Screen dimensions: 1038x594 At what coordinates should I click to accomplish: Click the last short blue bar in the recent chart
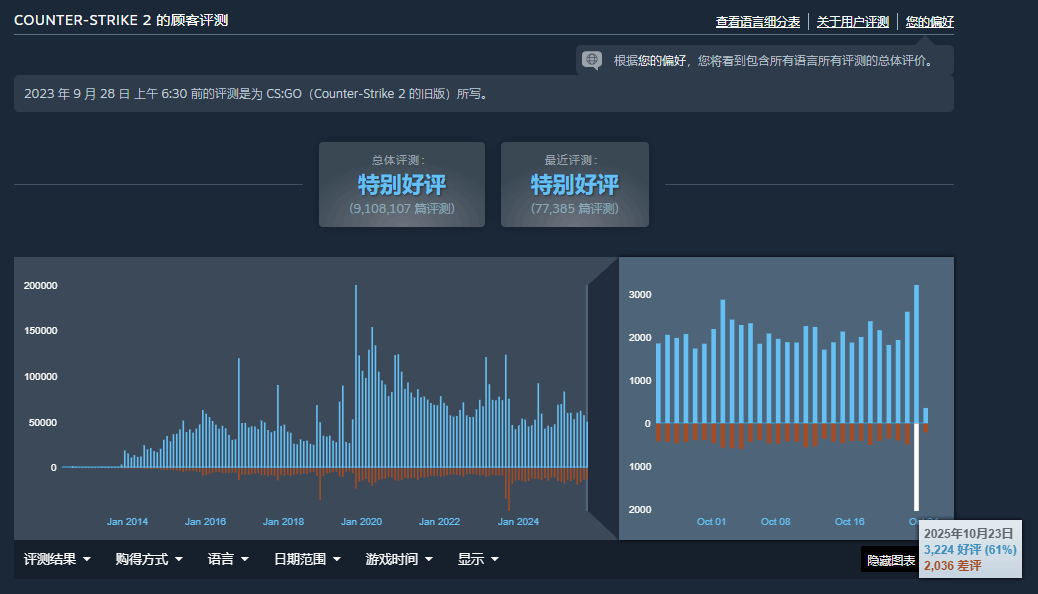point(925,415)
